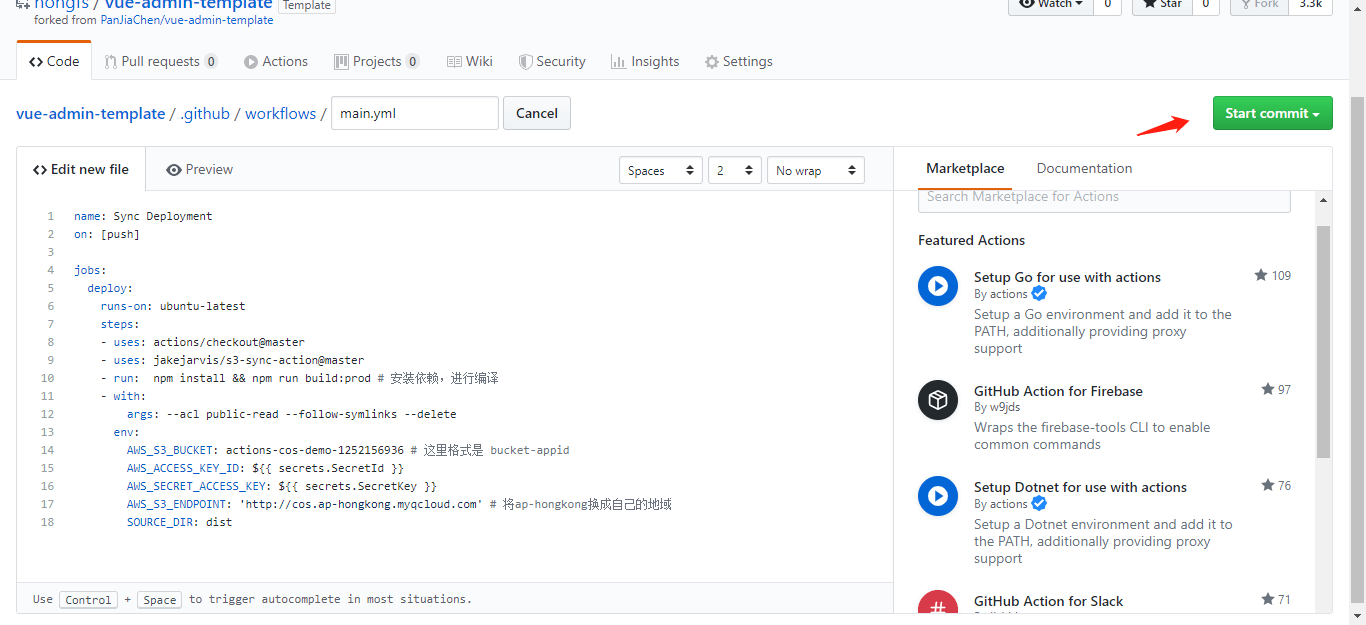
Task: Click the line "on: [push]"
Action: (107, 234)
